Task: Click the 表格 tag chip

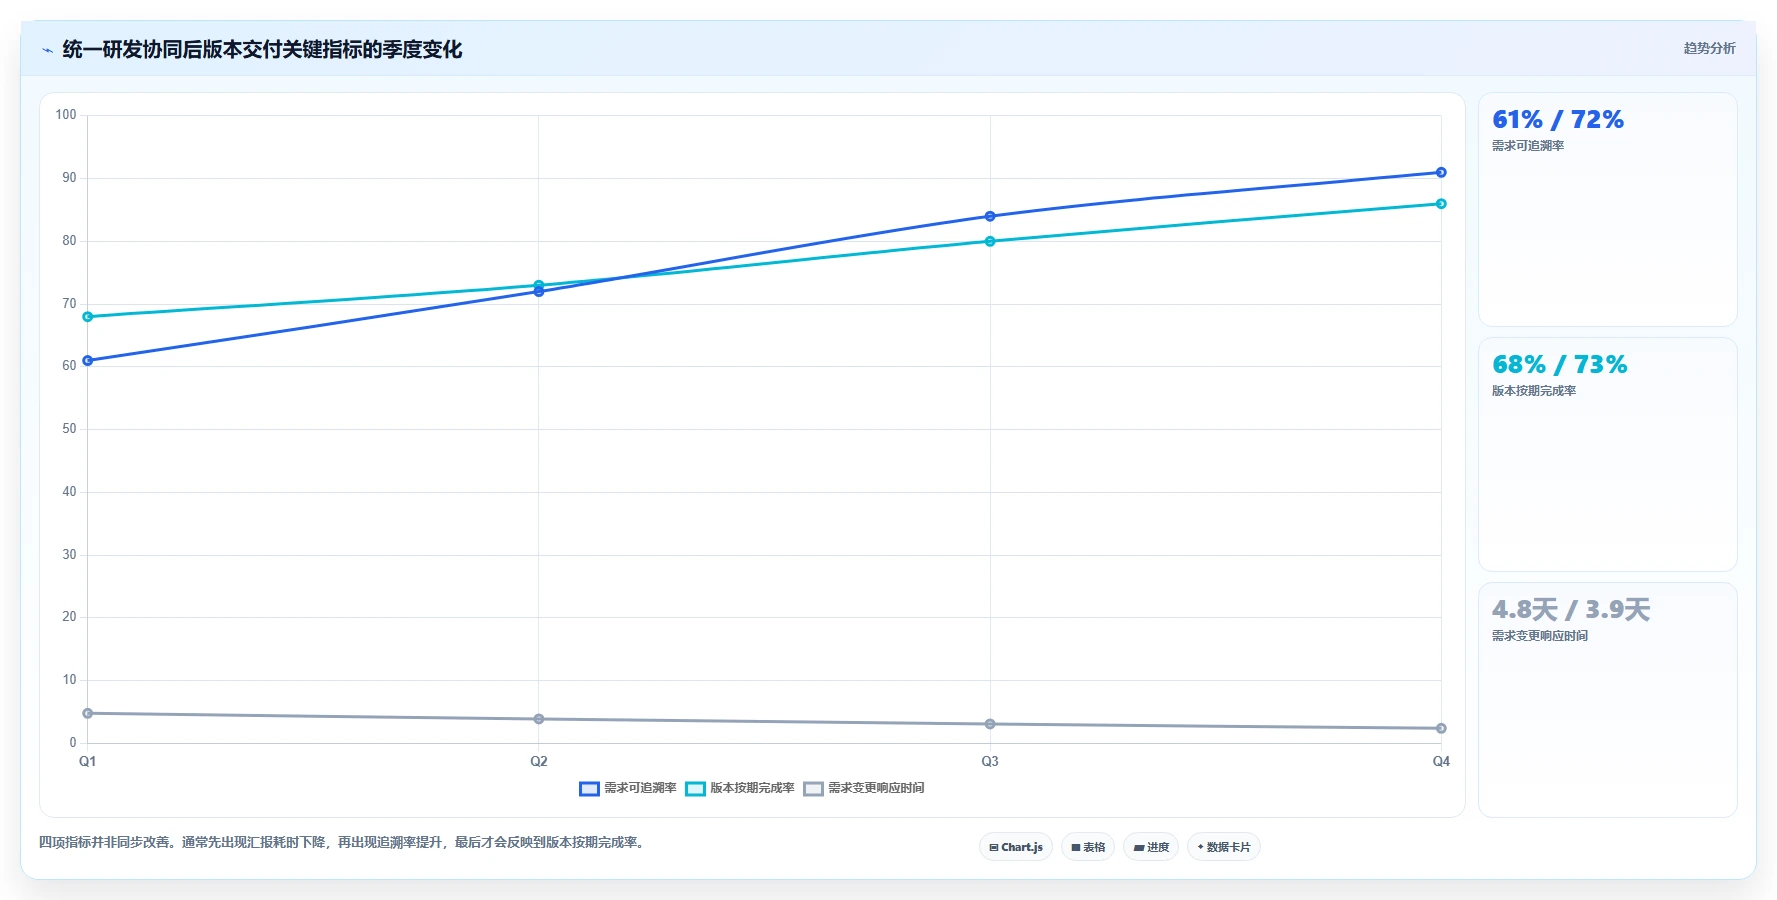Action: coord(1088,847)
